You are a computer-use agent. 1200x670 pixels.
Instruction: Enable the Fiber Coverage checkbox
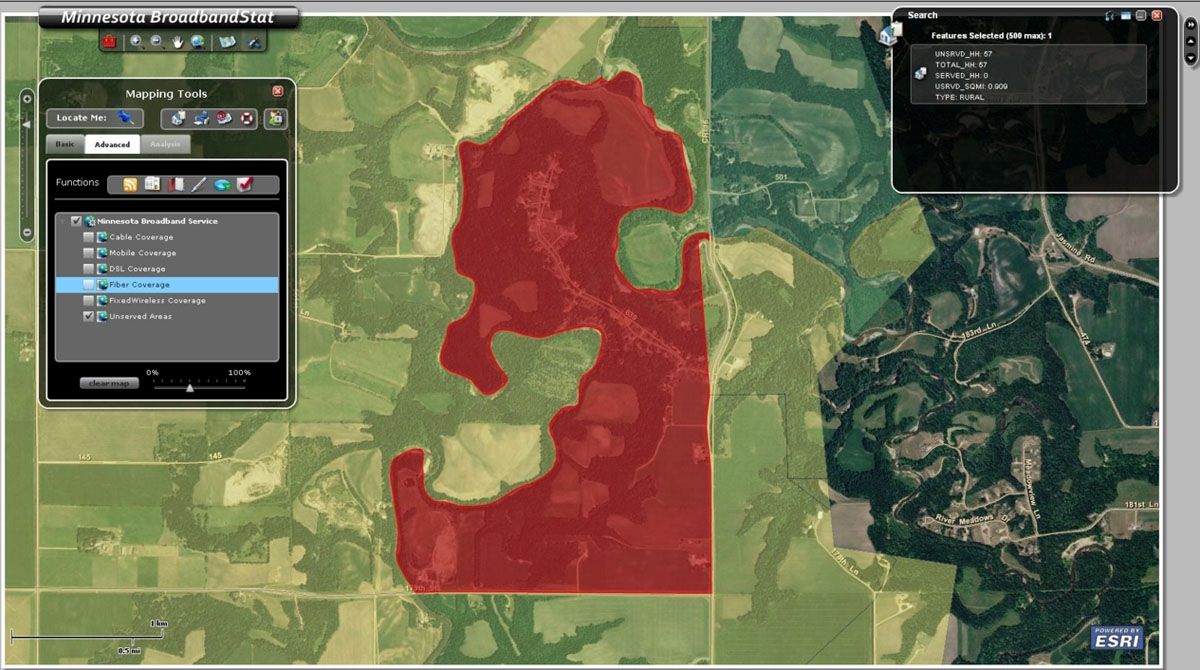tap(88, 285)
